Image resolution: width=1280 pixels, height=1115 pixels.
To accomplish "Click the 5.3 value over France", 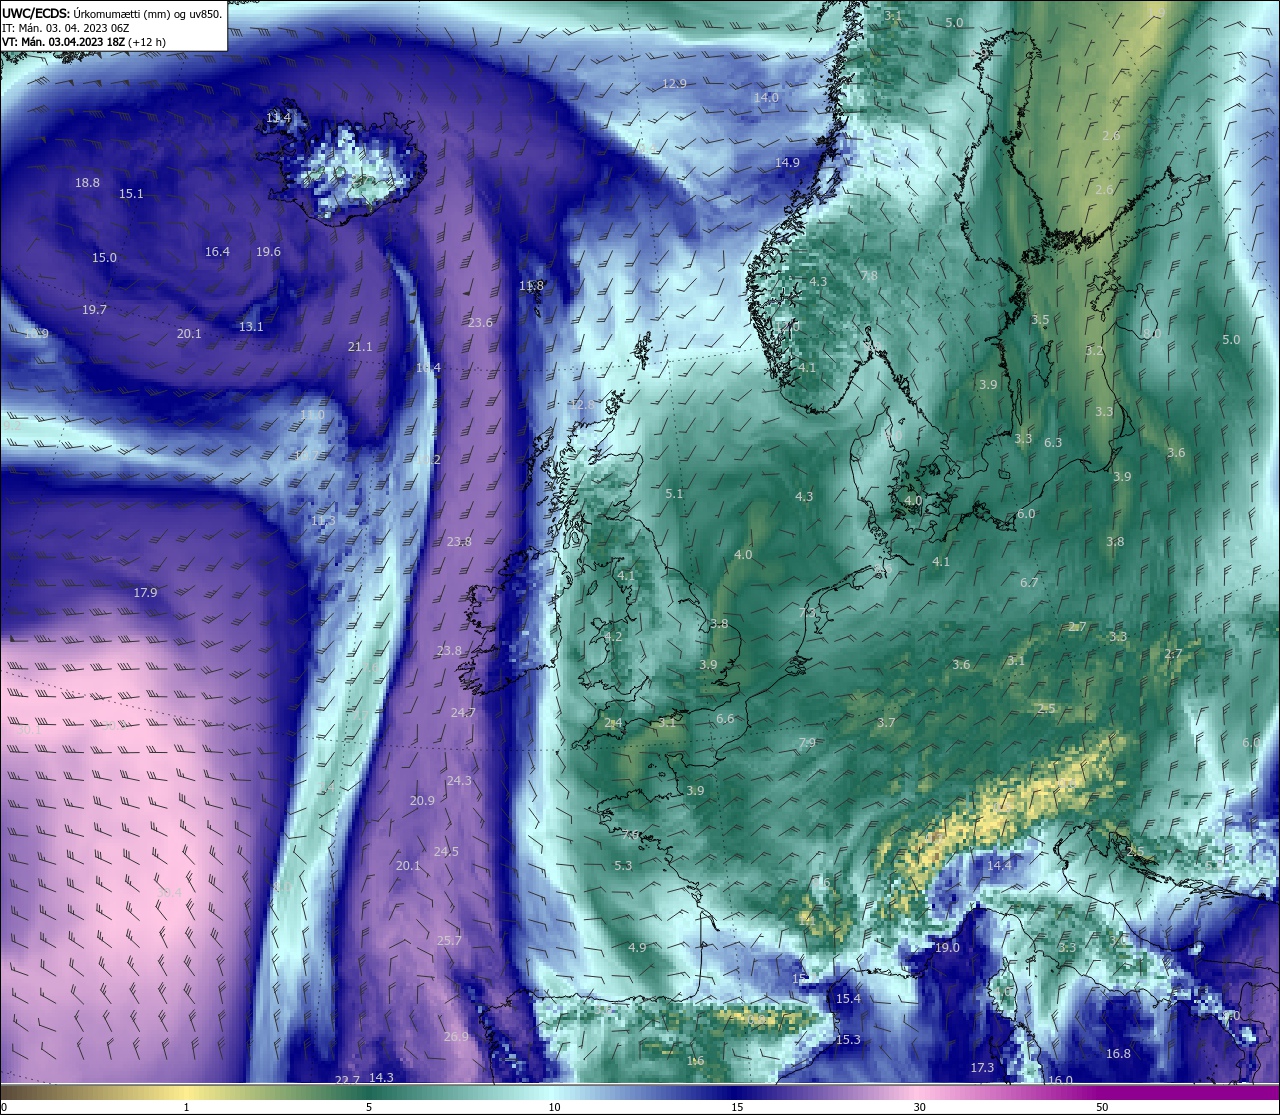I will (x=623, y=866).
